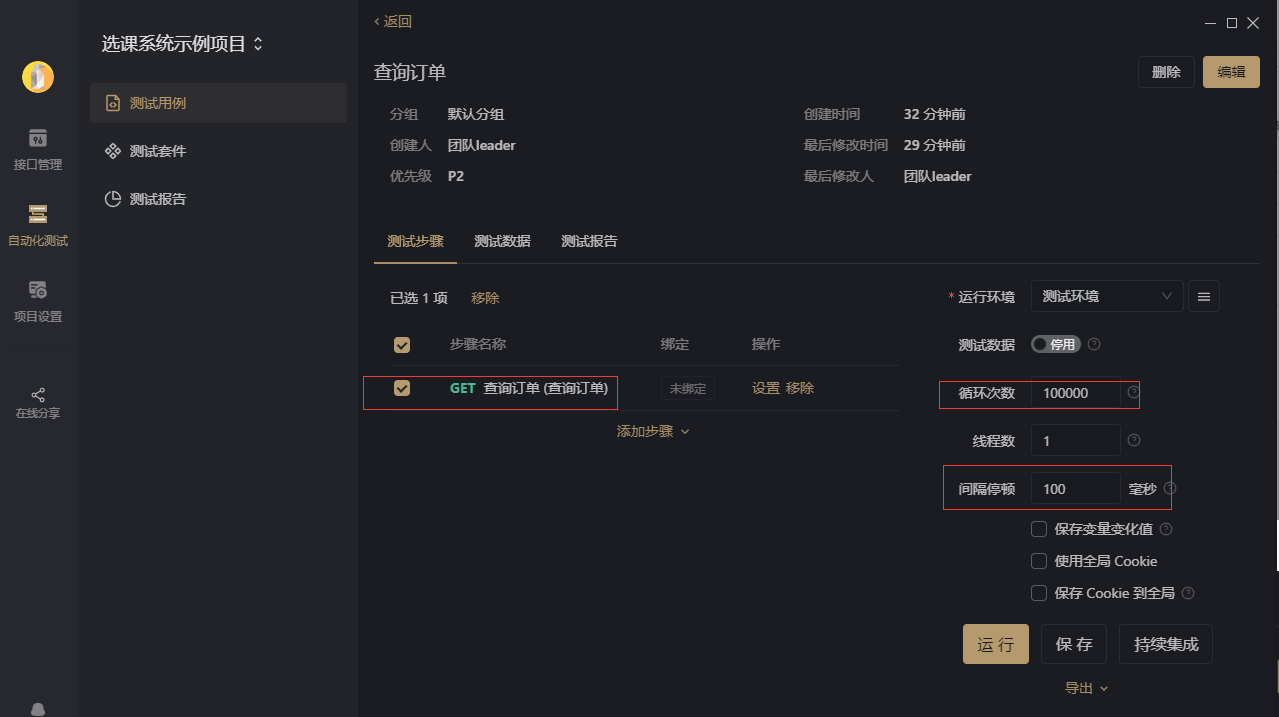
Task: Switch to the 测试数据 tab
Action: coord(502,241)
